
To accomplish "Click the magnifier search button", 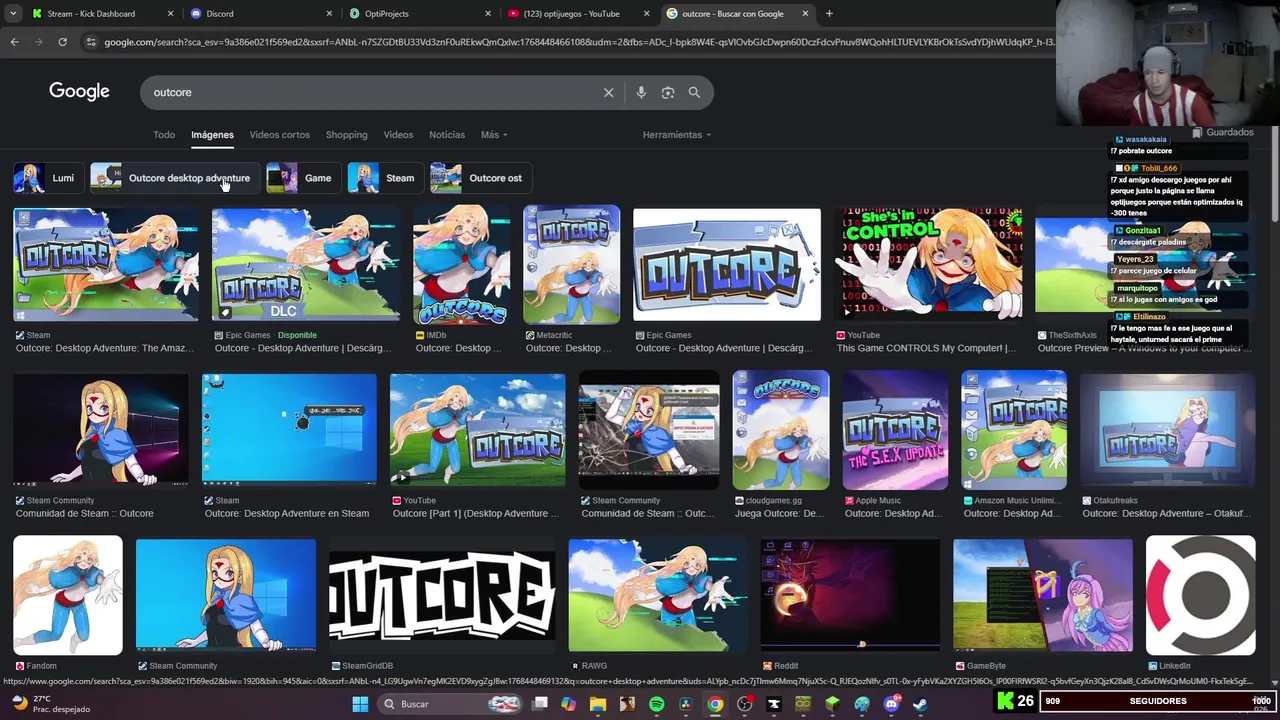I will (694, 92).
